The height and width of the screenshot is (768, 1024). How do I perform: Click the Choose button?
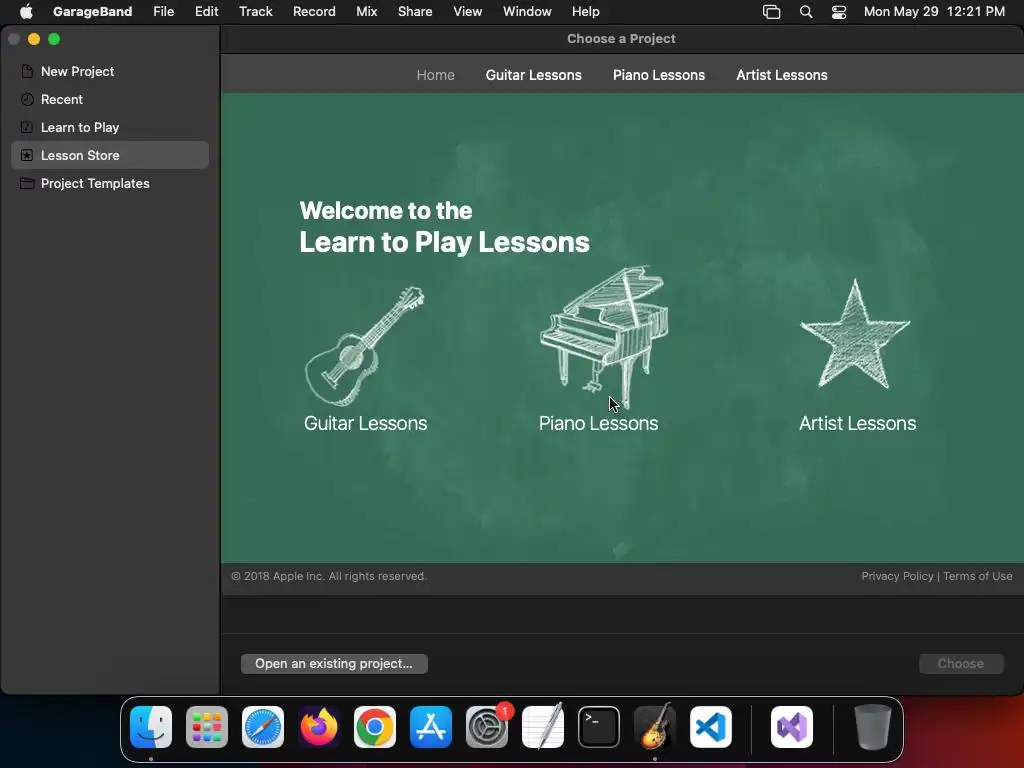[x=961, y=664]
